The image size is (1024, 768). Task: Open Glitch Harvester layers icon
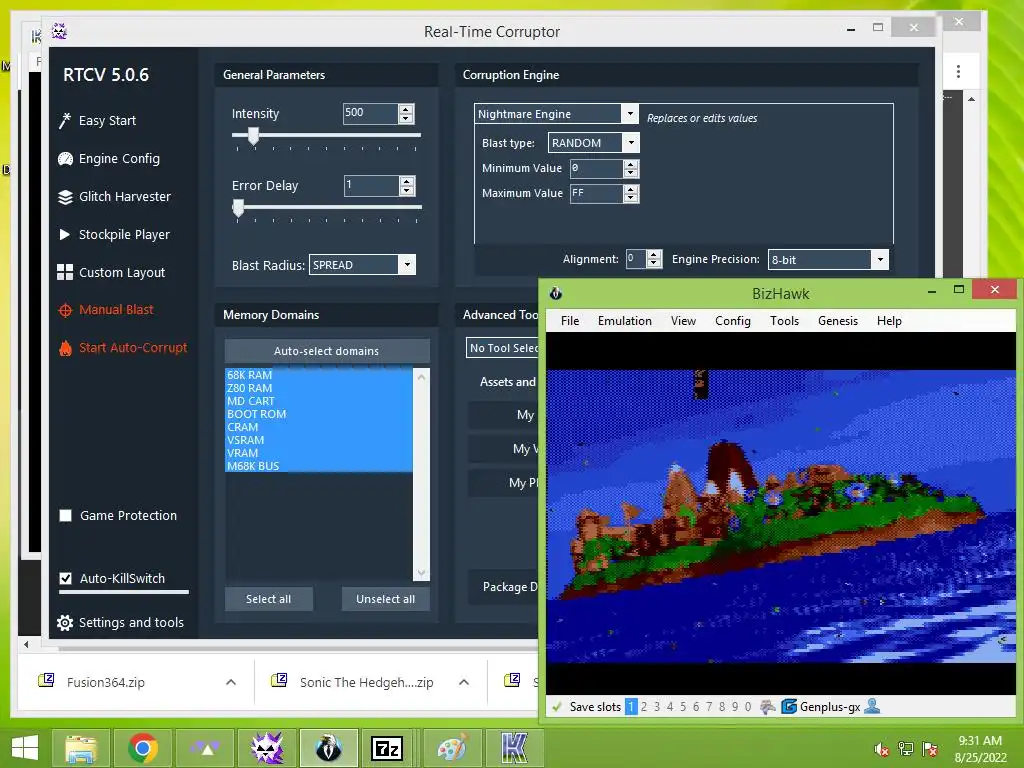65,197
